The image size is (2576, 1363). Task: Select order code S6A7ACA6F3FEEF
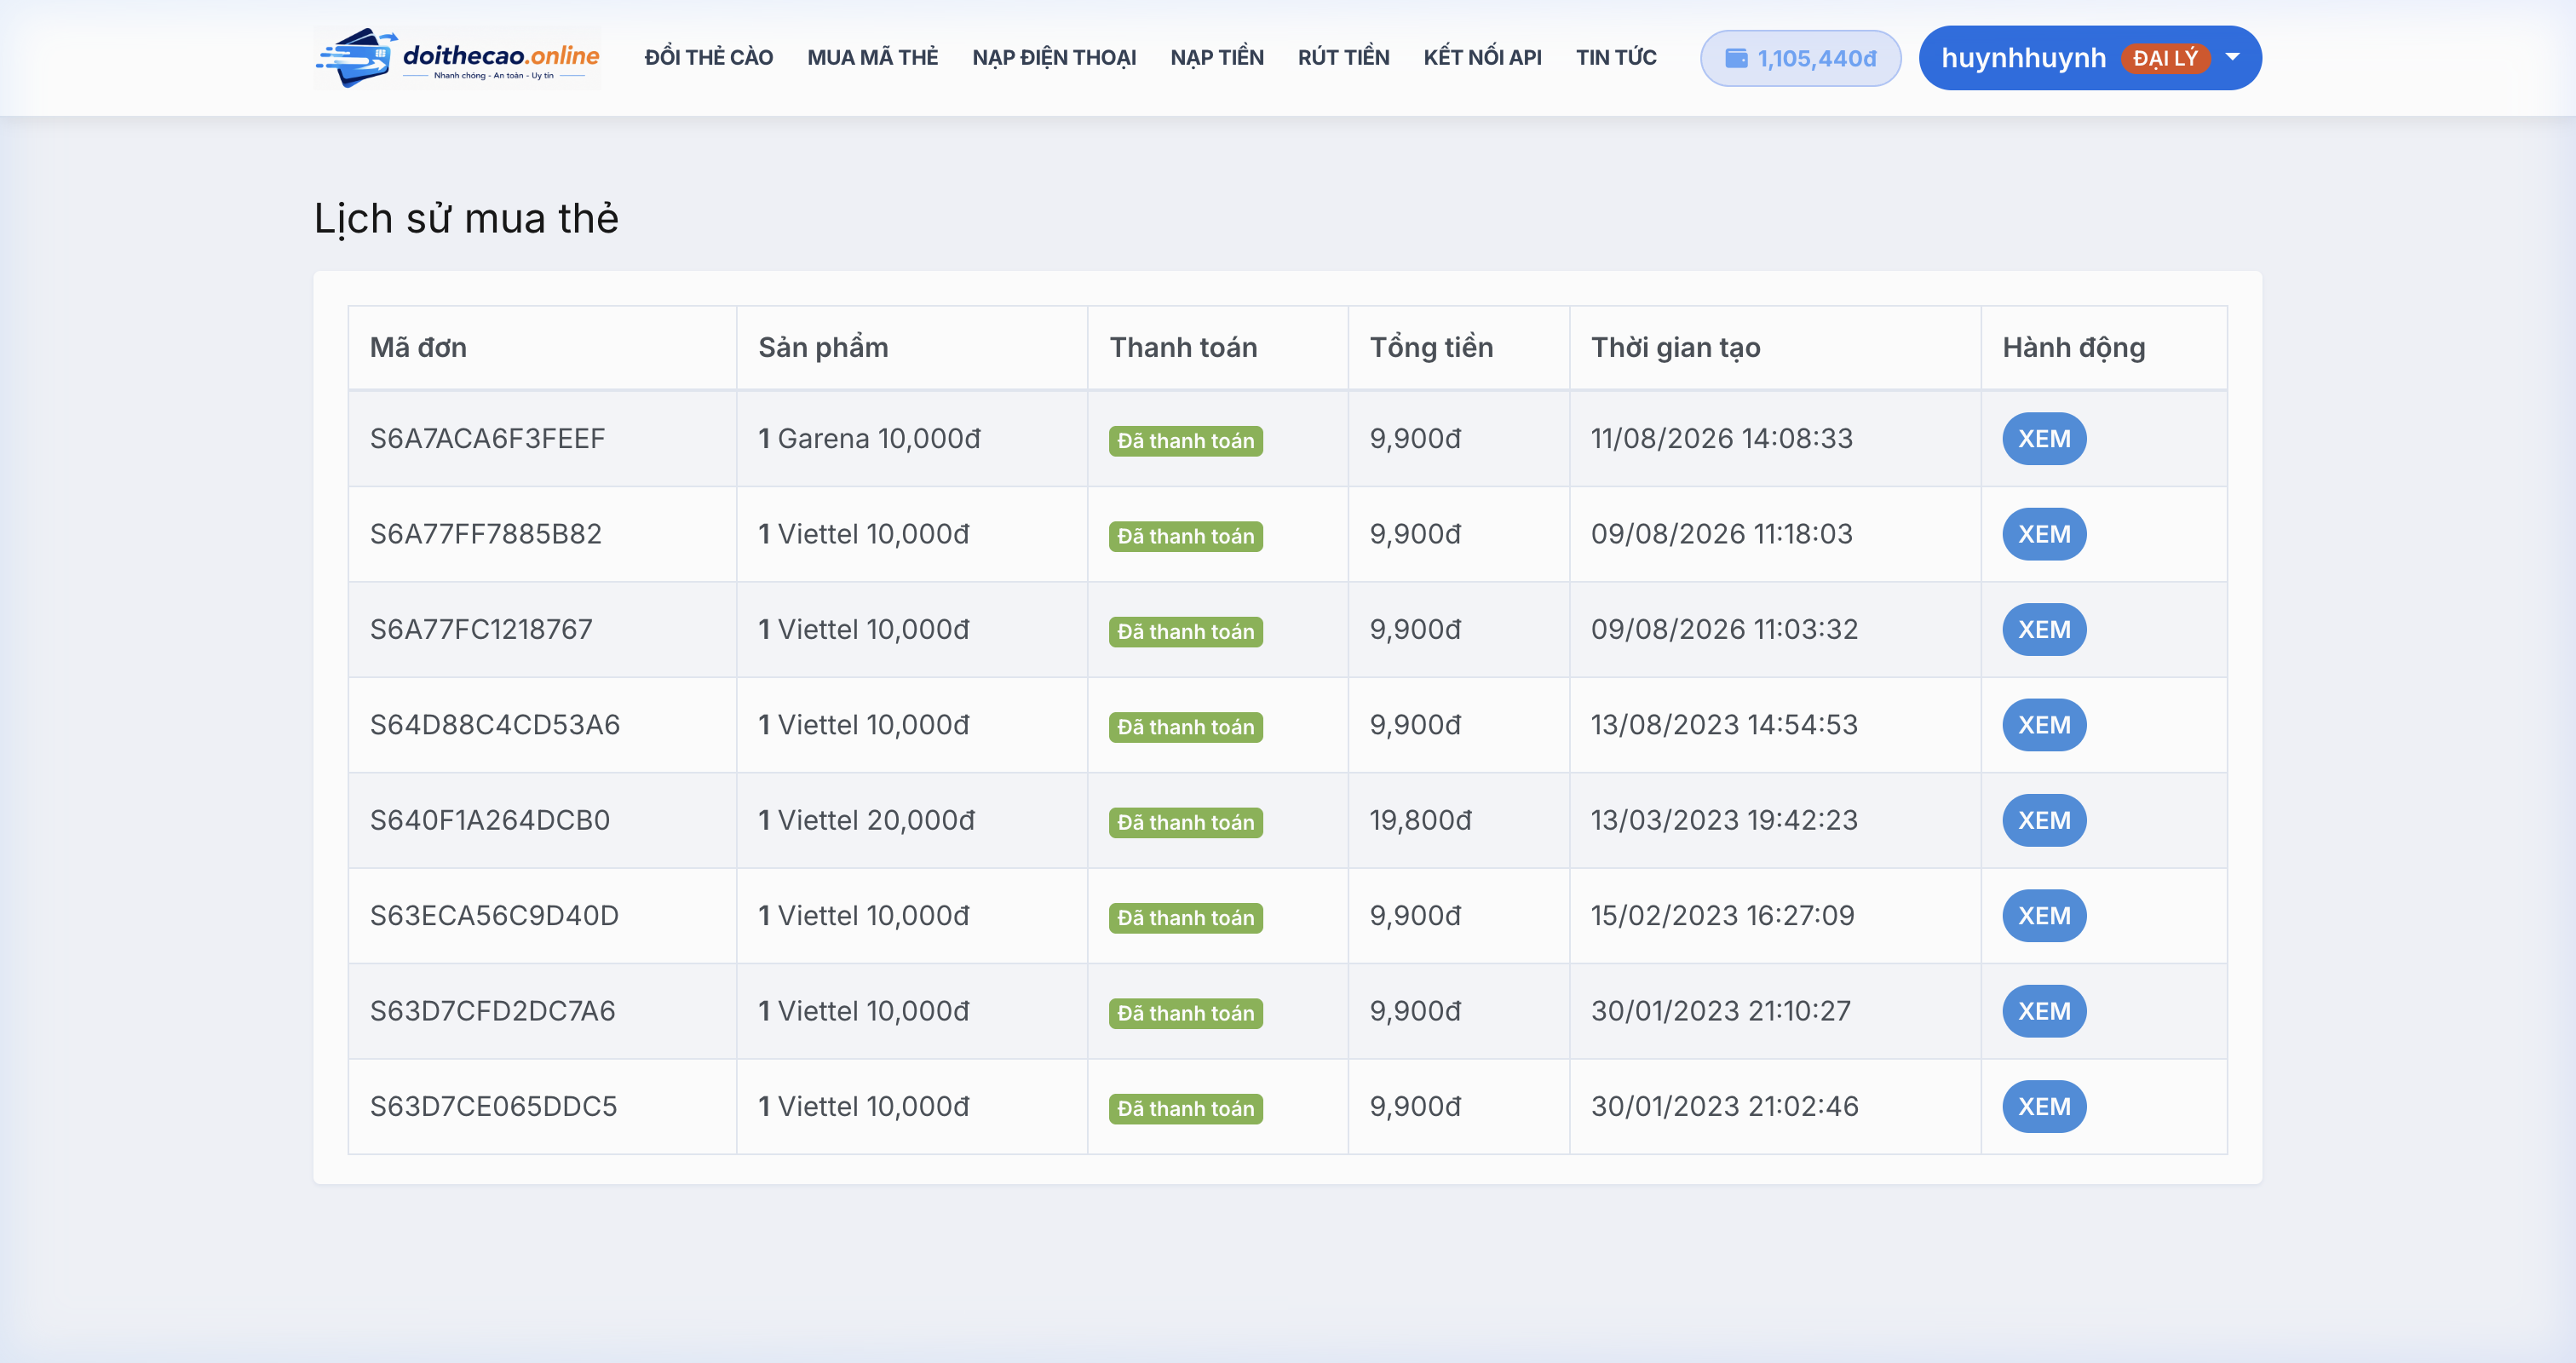tap(487, 439)
